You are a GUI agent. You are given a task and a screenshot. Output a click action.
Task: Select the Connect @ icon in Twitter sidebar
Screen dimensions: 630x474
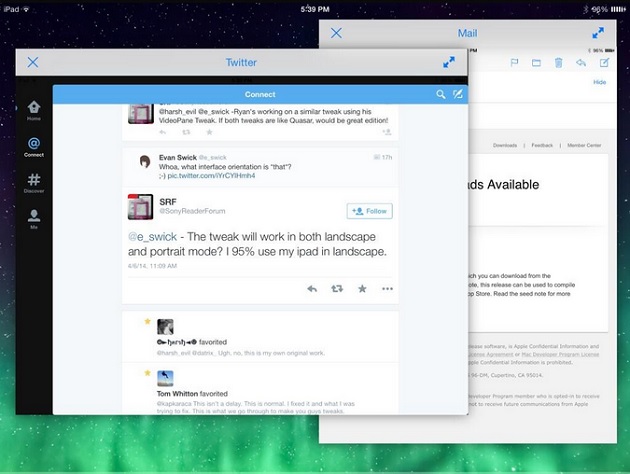click(x=34, y=147)
